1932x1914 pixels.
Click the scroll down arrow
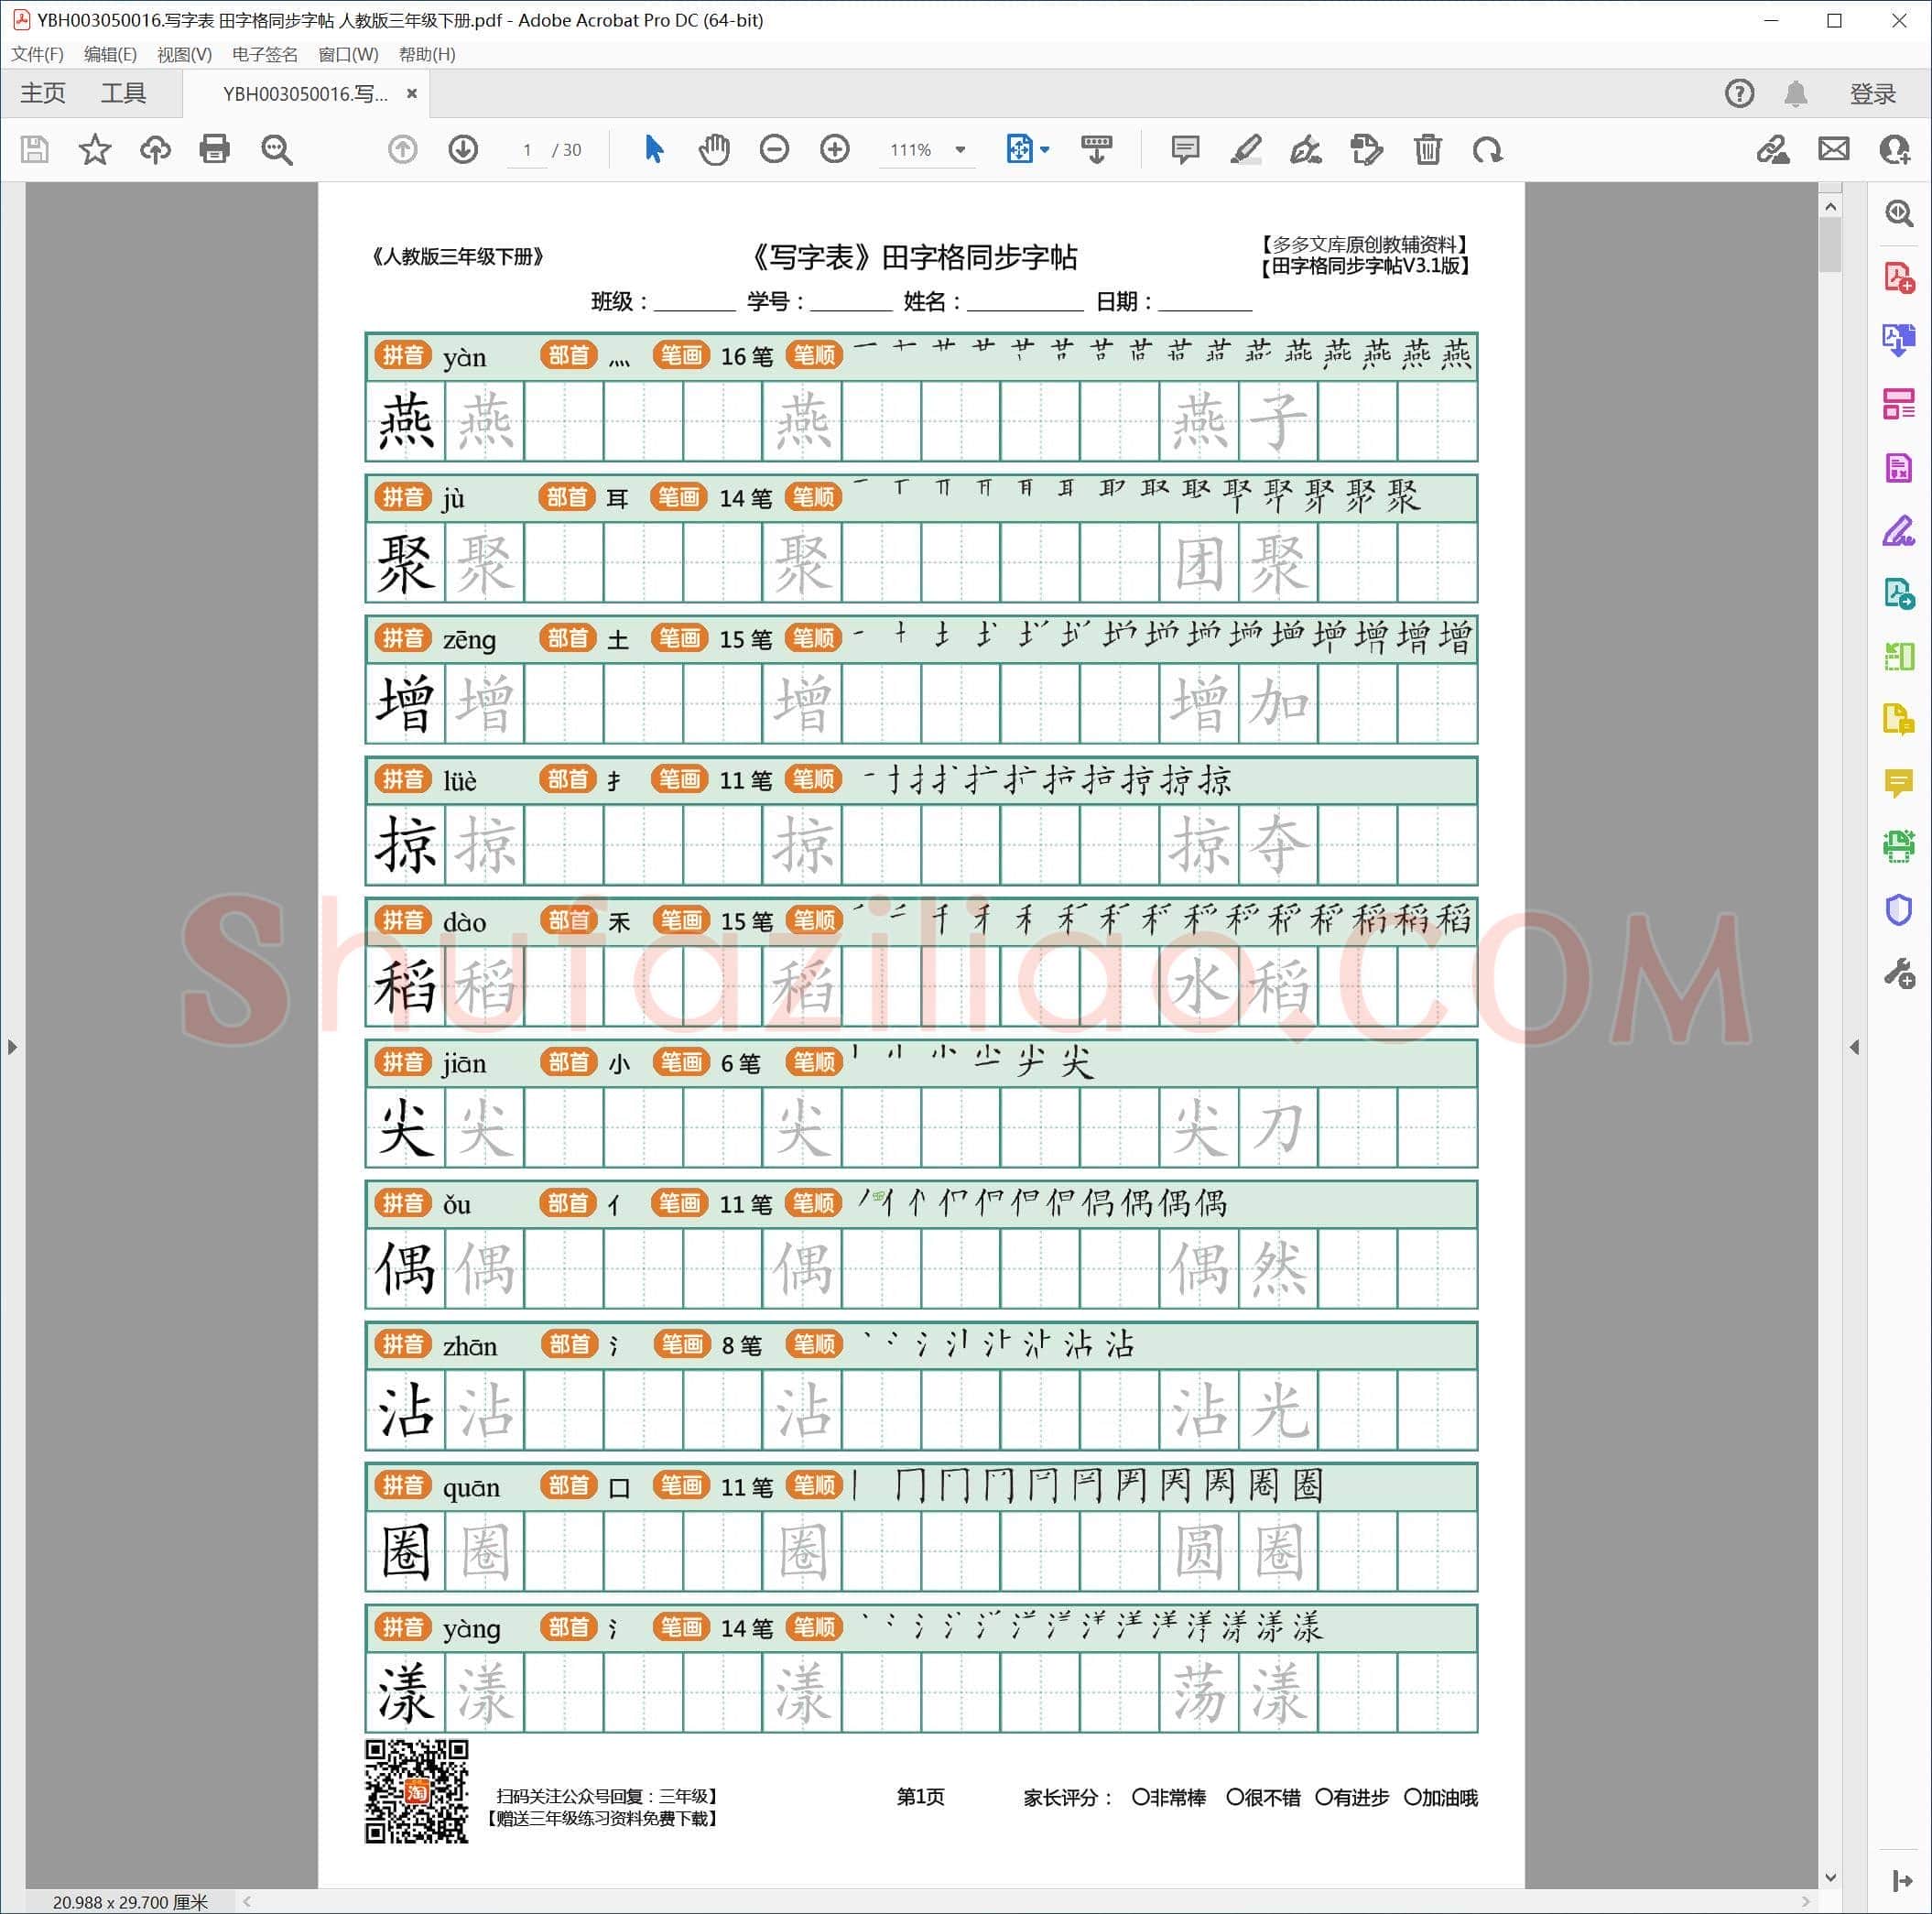1830,1878
